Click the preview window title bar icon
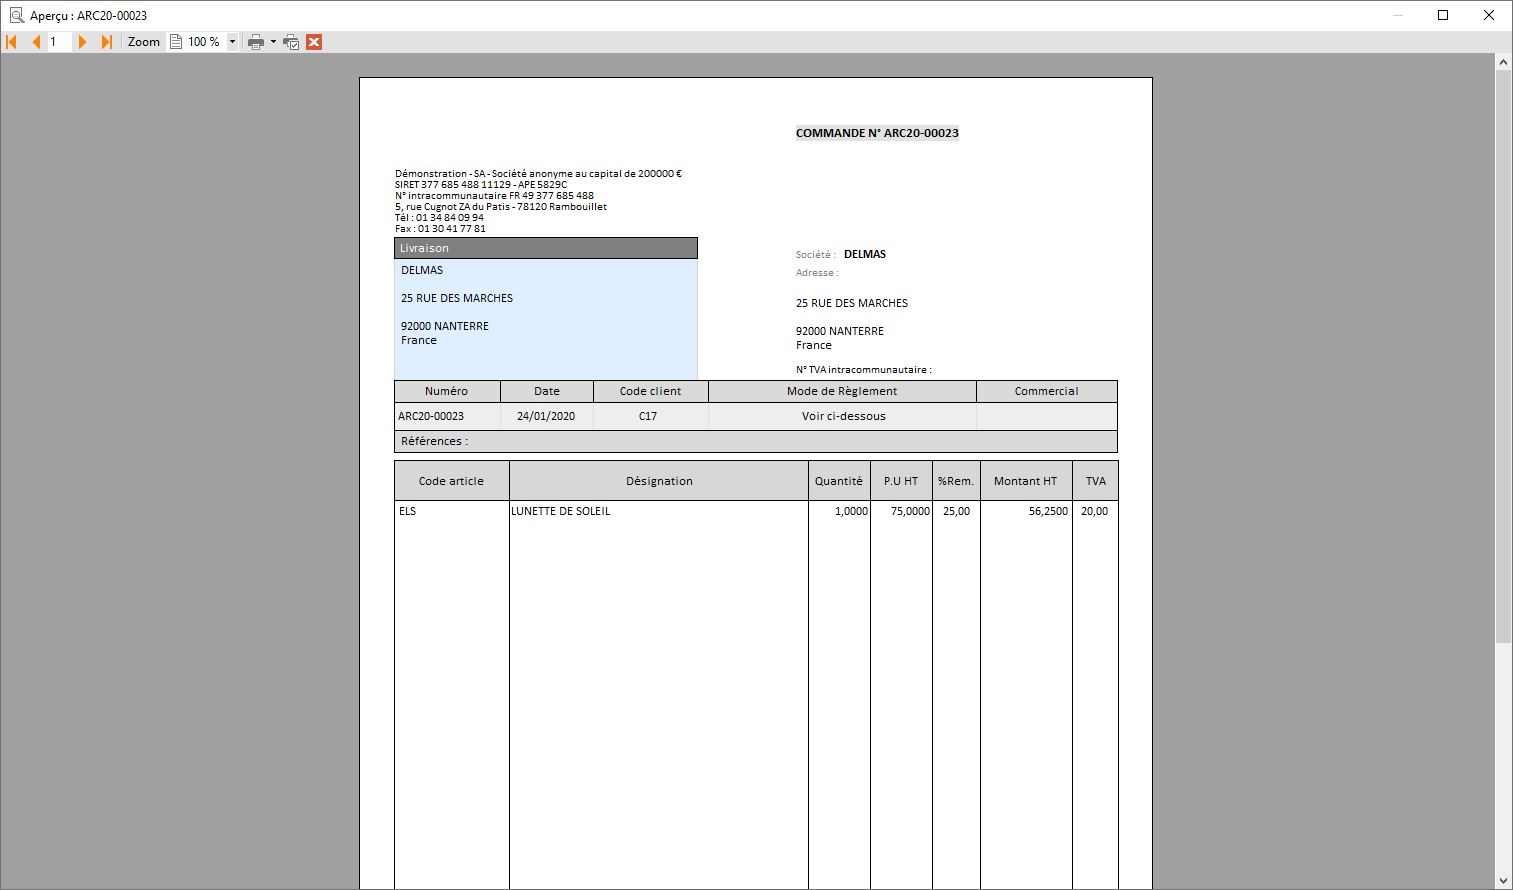 [16, 15]
